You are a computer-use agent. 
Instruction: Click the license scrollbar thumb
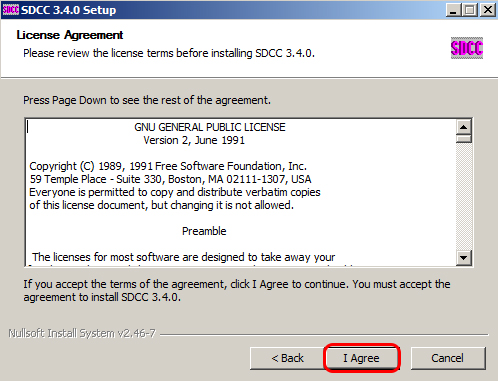464,138
